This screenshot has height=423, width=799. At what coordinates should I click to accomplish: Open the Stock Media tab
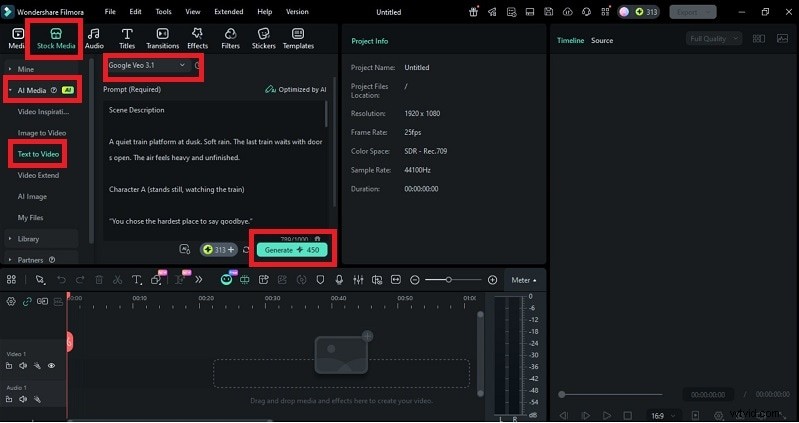click(56, 39)
